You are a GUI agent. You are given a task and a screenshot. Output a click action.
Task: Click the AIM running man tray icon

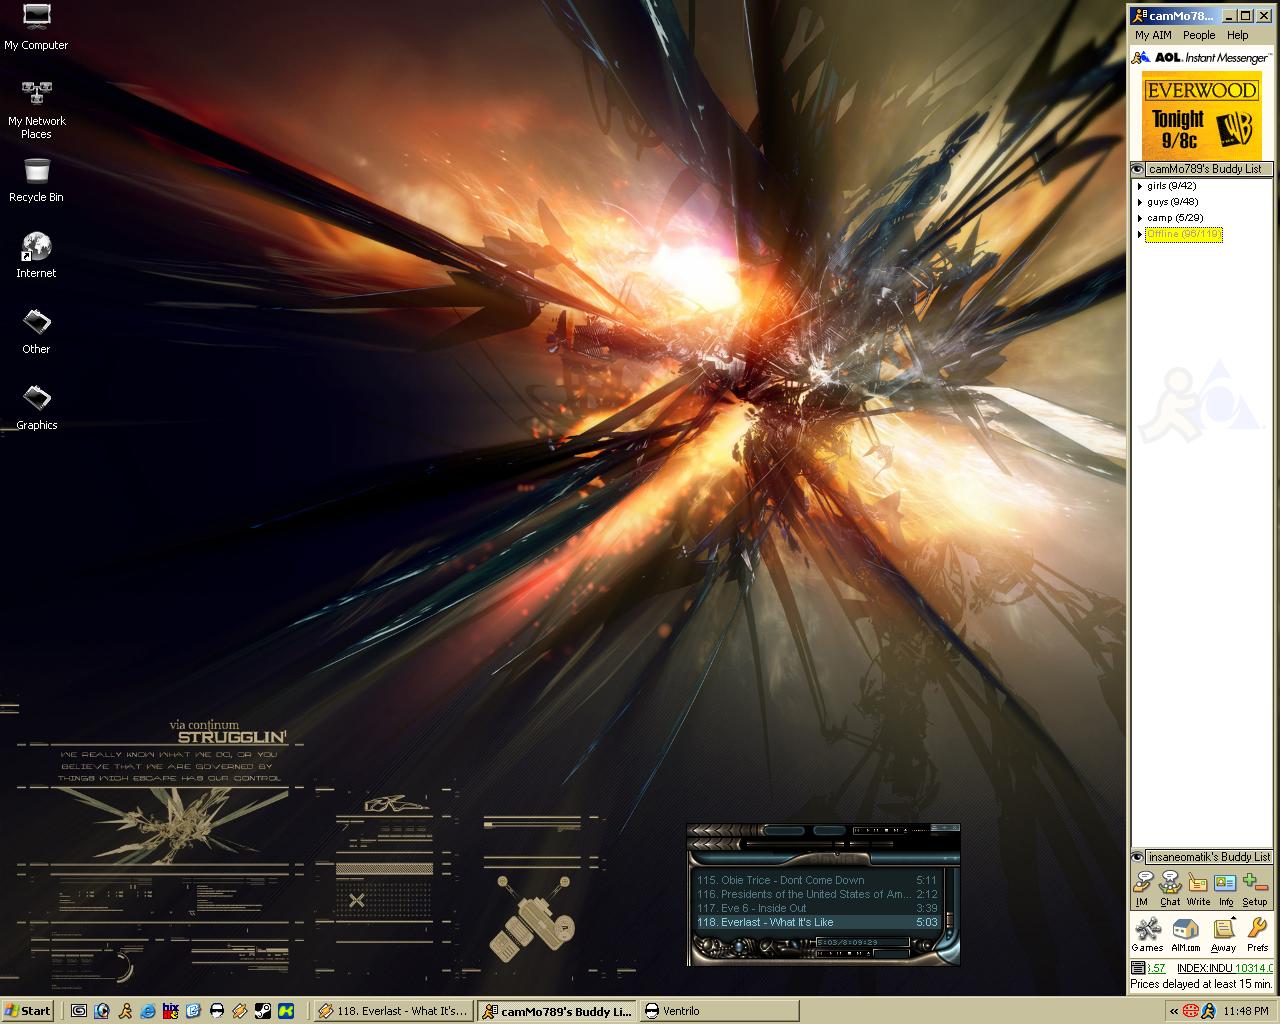coord(1208,1011)
